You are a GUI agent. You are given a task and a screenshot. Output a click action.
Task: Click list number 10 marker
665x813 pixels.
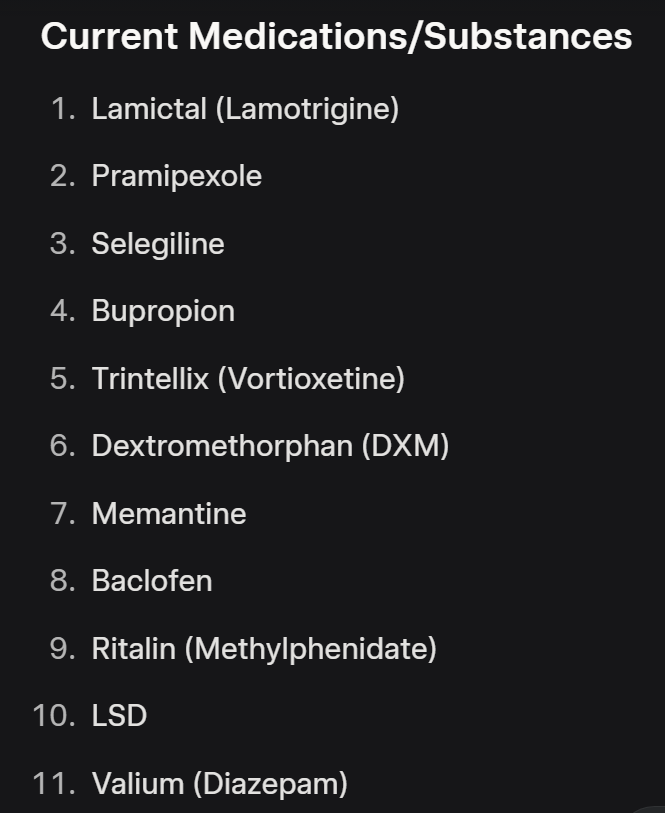click(54, 716)
